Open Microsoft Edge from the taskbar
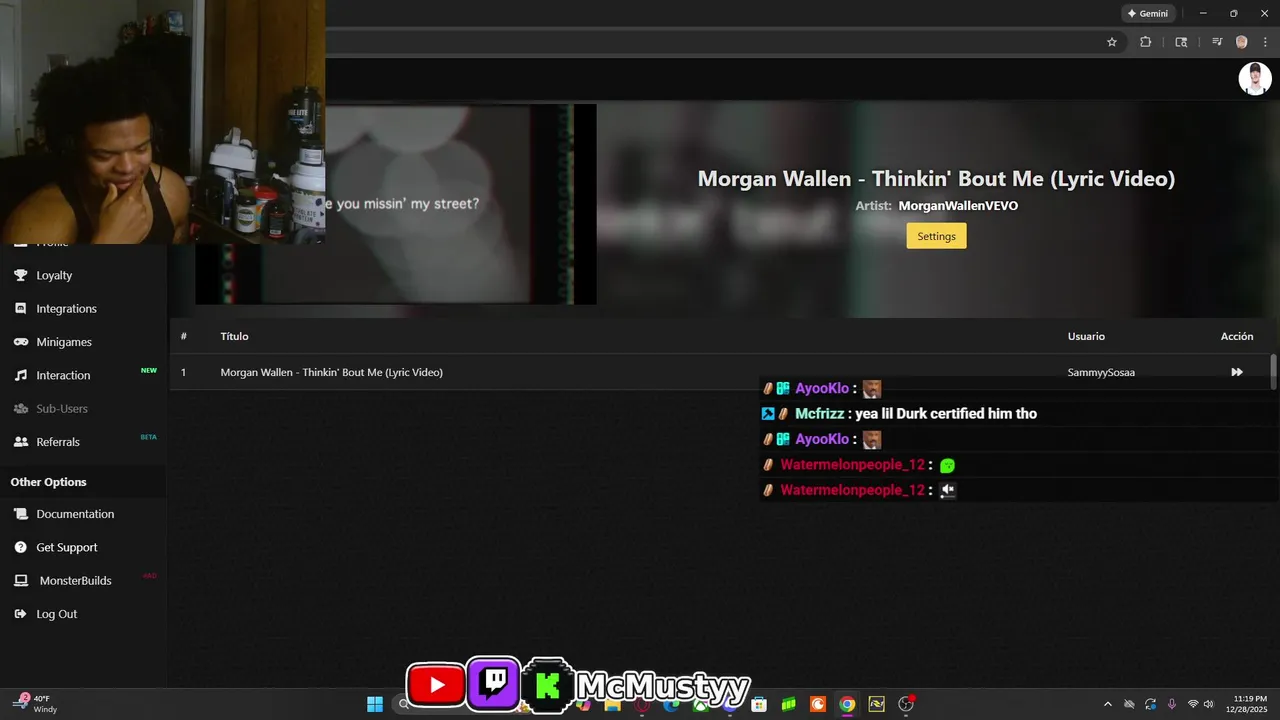This screenshot has width=1280, height=720. [x=671, y=705]
